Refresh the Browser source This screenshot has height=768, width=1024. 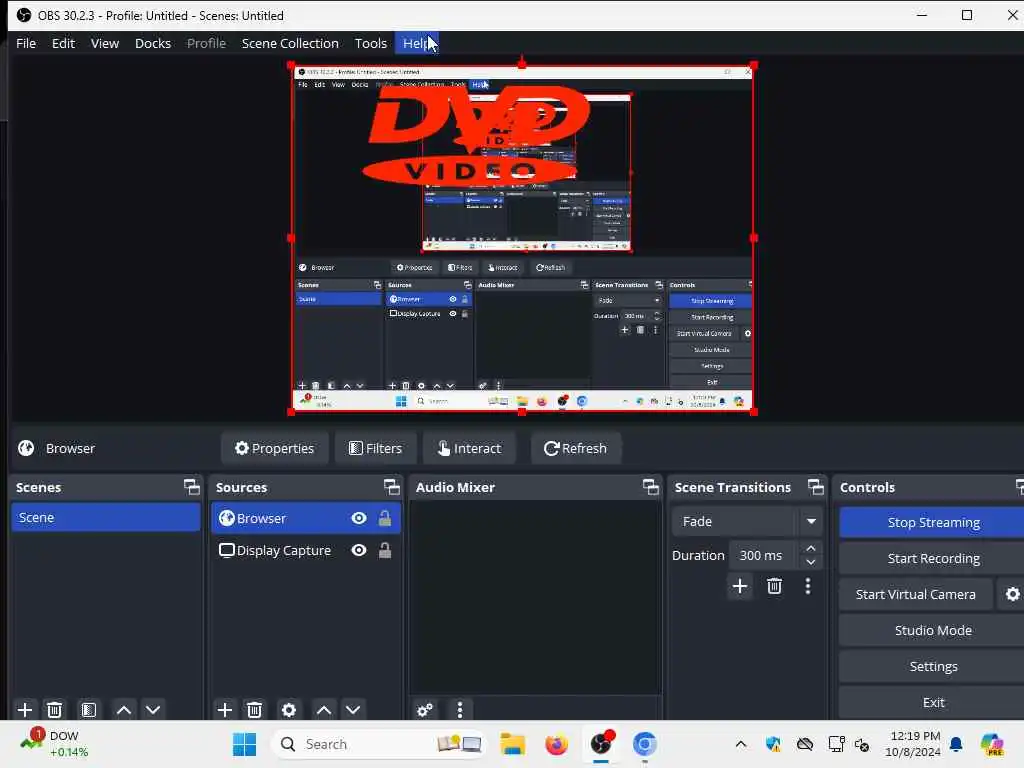(x=575, y=448)
